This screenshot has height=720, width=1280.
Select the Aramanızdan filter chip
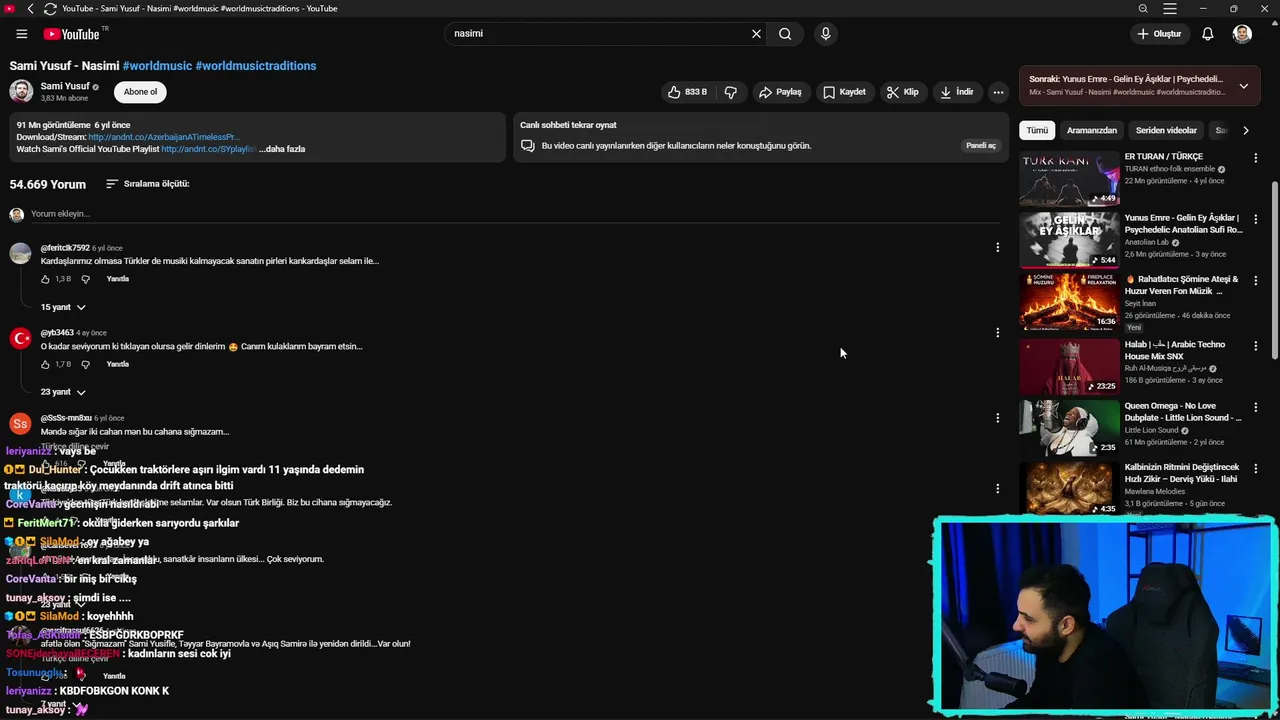click(x=1091, y=130)
